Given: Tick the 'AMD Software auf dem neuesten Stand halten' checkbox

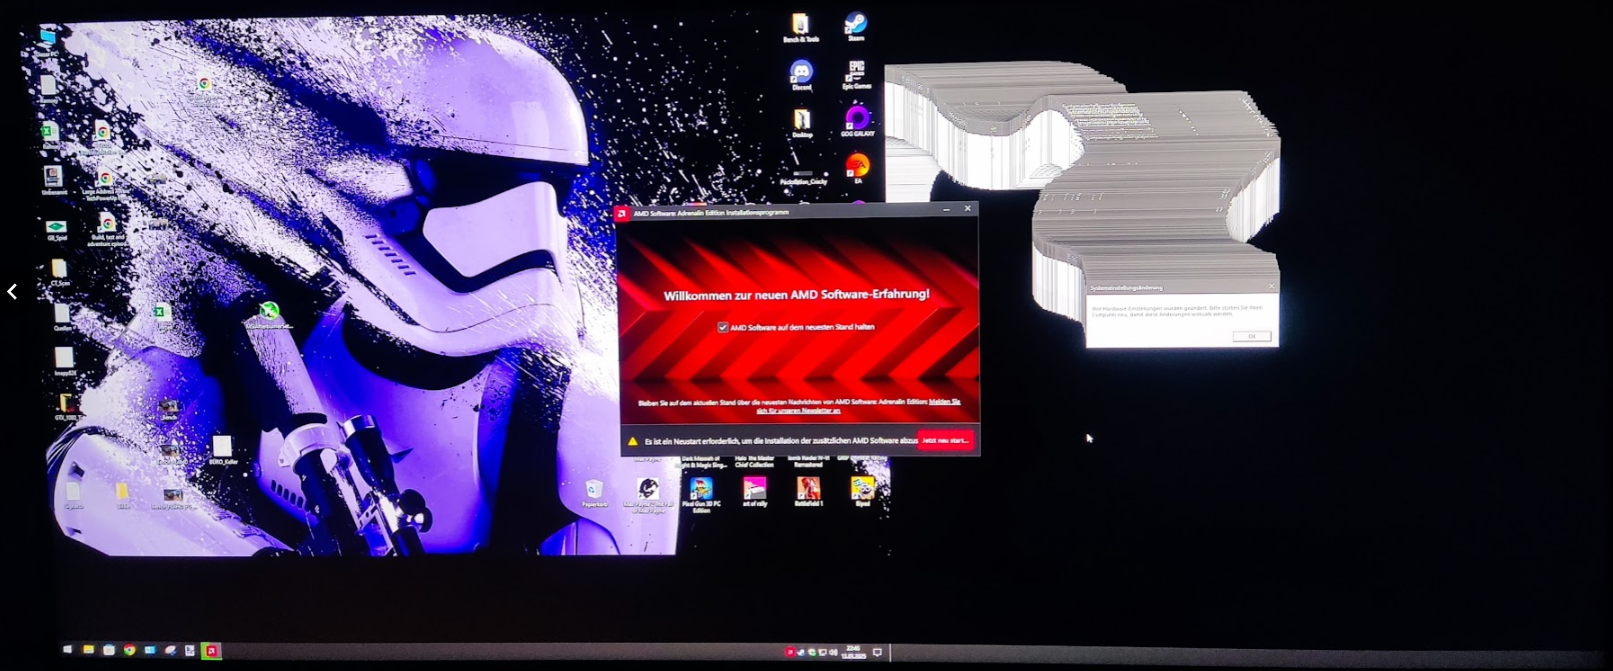Looking at the screenshot, I should click(x=723, y=327).
